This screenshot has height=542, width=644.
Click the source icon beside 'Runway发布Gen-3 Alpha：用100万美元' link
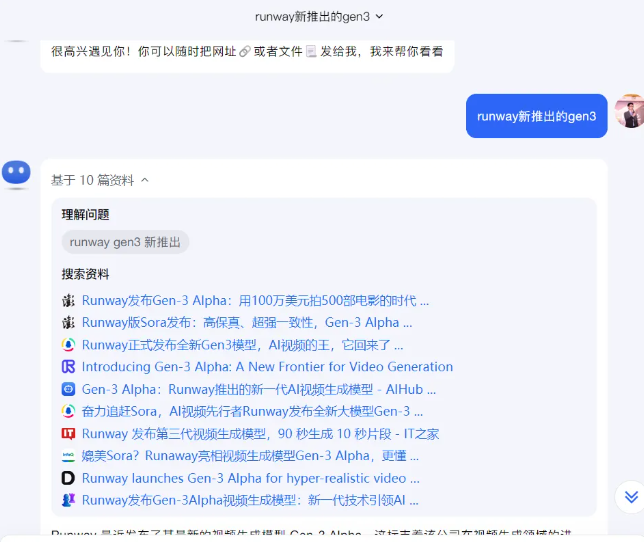pos(68,301)
